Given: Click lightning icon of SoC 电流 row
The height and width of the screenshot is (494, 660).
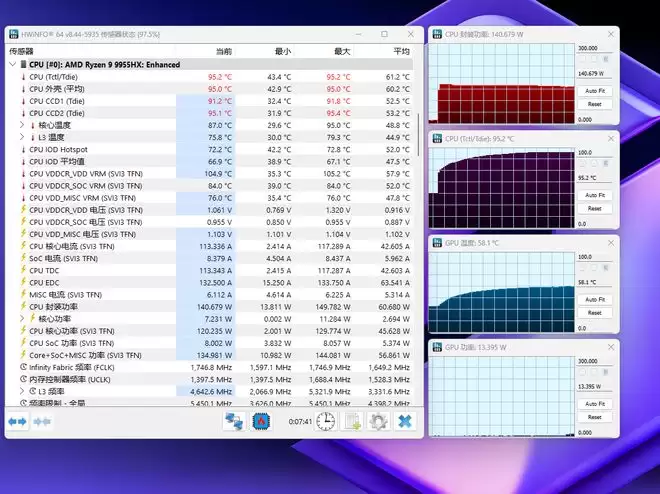Looking at the screenshot, I should tap(24, 258).
